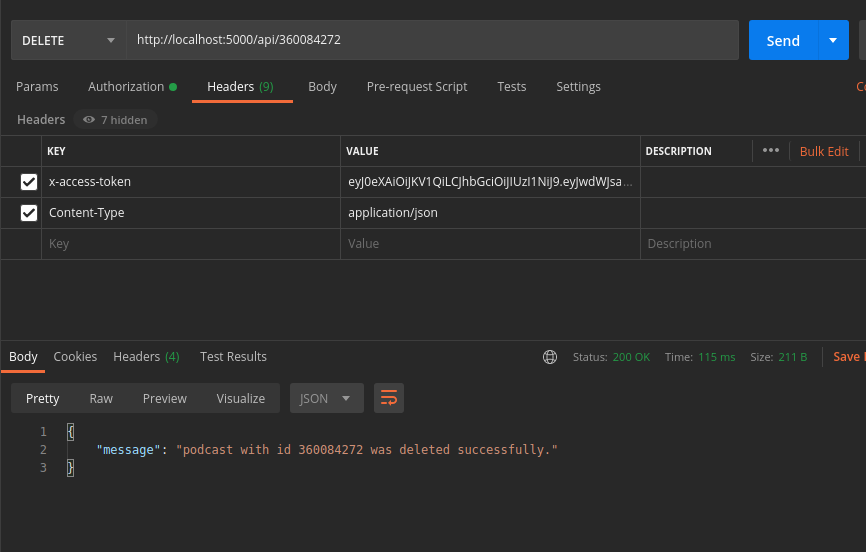Screen dimensions: 866x552
Task: Select the application/json value cell
Action: (490, 213)
